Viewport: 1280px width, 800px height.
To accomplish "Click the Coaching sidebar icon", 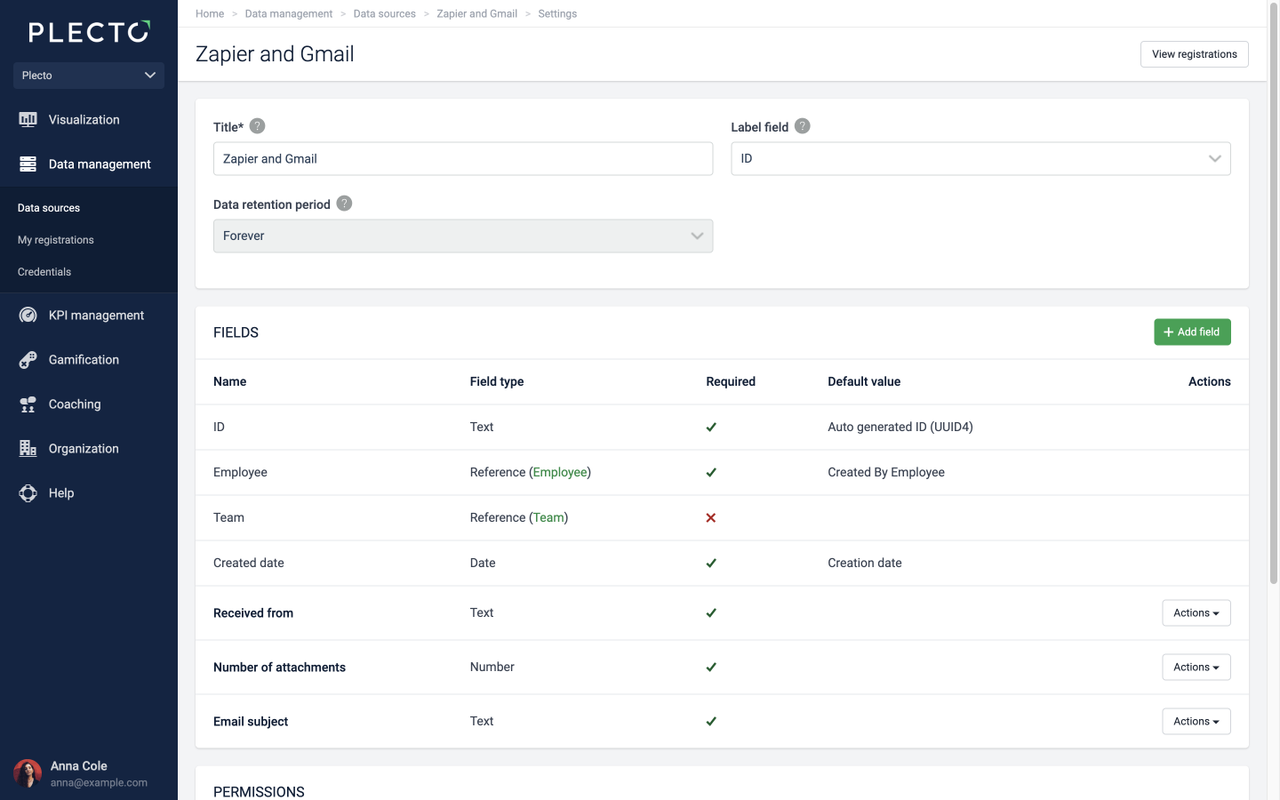I will (x=28, y=404).
